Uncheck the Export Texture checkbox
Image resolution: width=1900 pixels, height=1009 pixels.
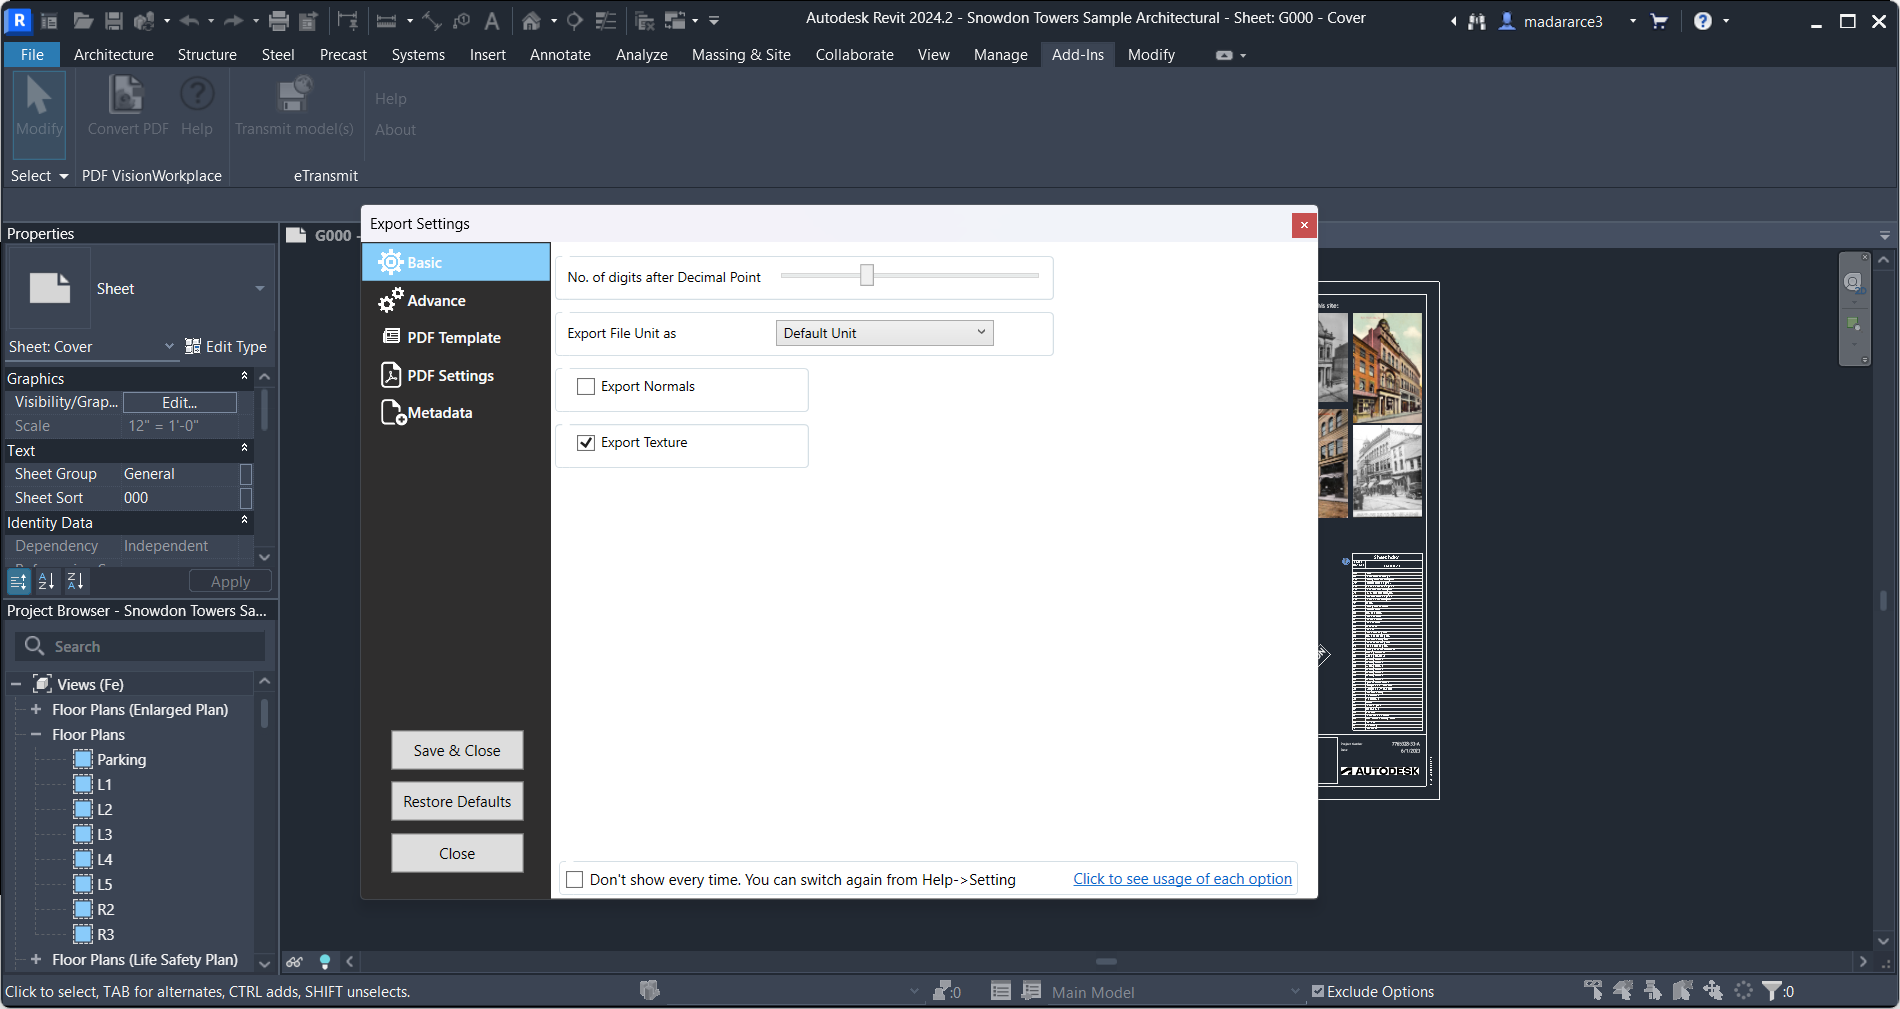click(586, 443)
